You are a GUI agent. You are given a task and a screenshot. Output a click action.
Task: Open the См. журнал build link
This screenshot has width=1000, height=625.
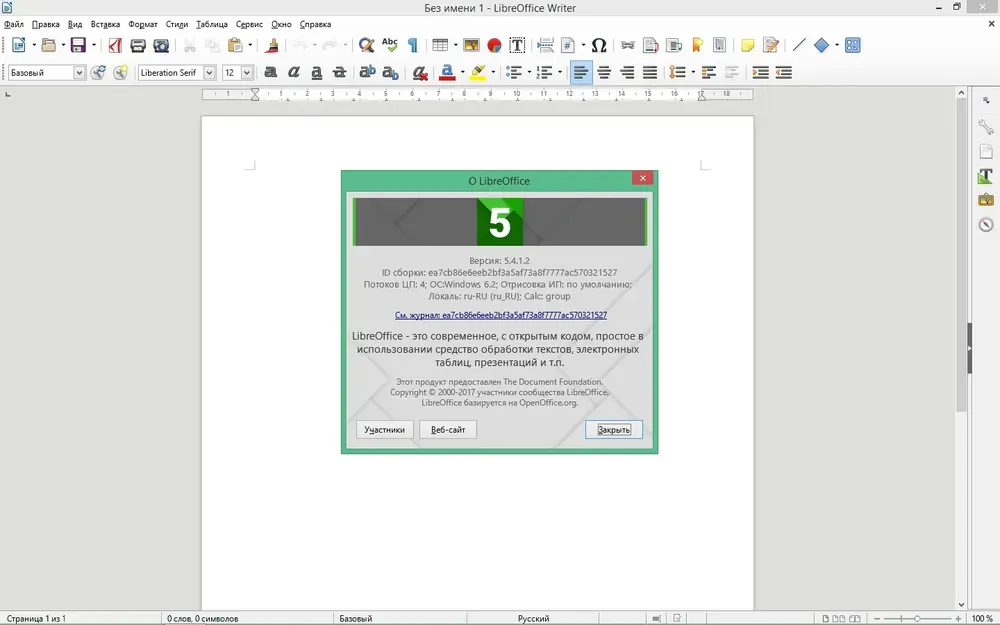coord(501,315)
